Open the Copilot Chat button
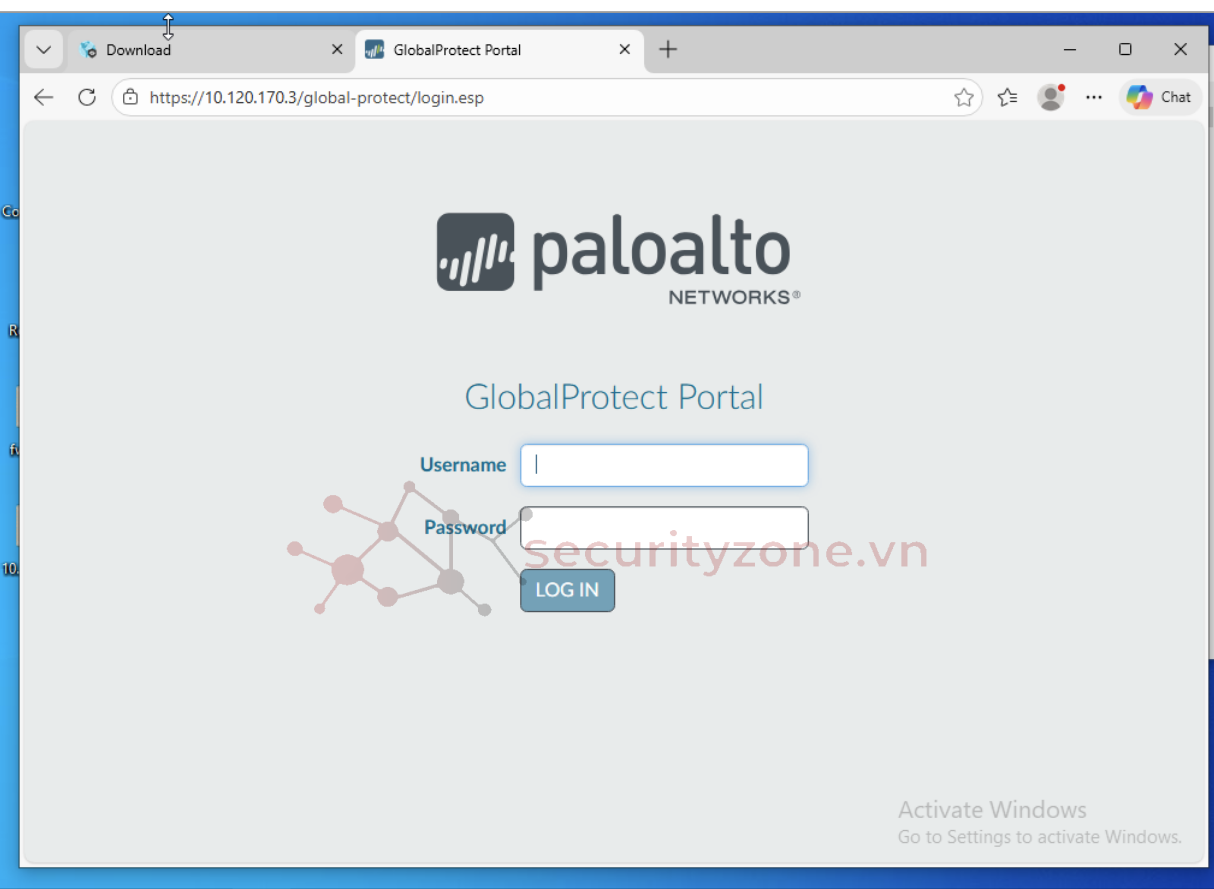This screenshot has width=1214, height=889. point(1159,97)
